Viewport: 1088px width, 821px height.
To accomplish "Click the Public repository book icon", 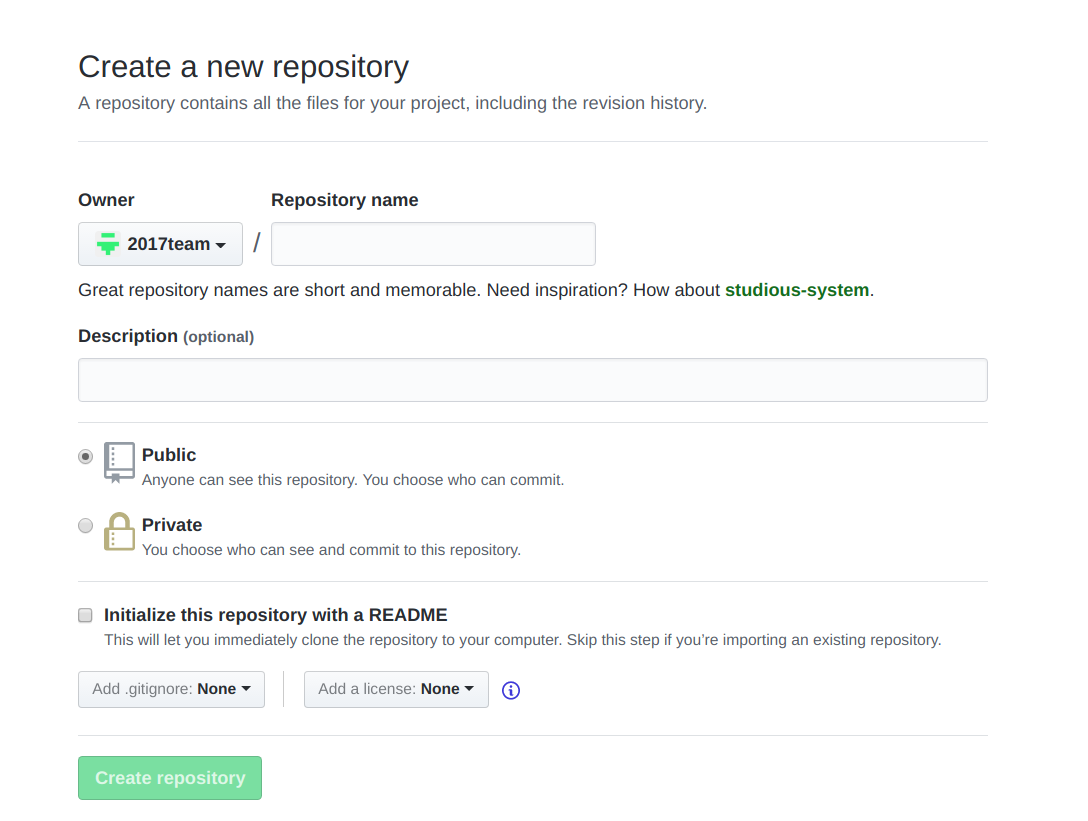I will coord(118,459).
